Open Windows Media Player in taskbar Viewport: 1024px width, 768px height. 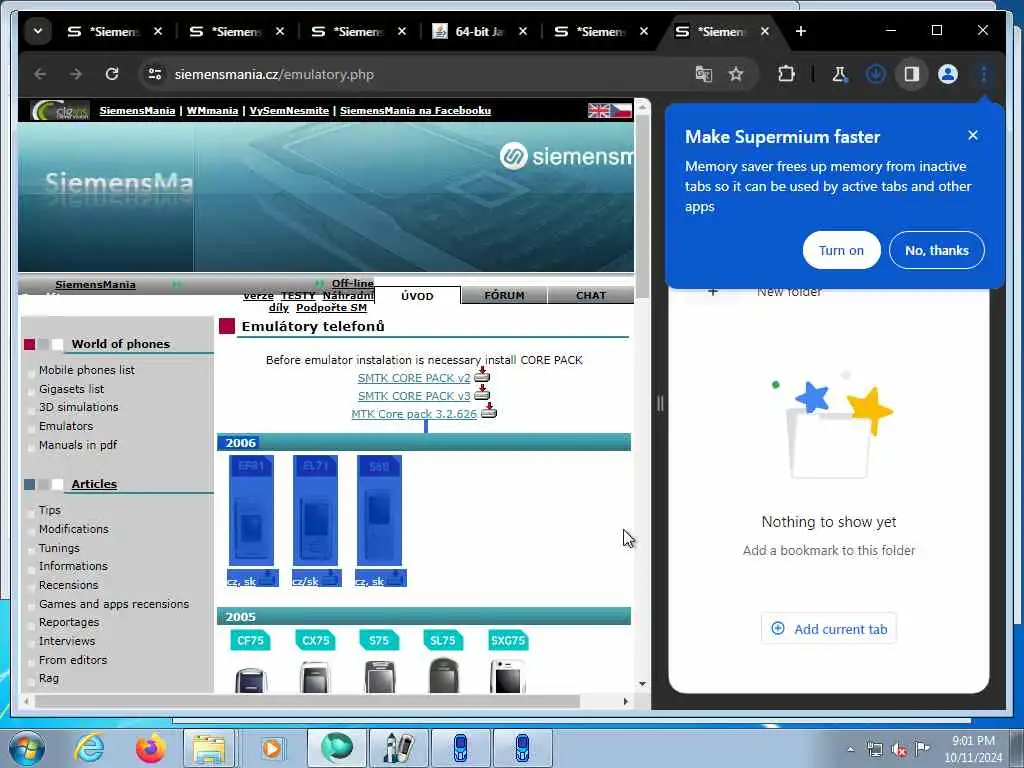(x=271, y=748)
